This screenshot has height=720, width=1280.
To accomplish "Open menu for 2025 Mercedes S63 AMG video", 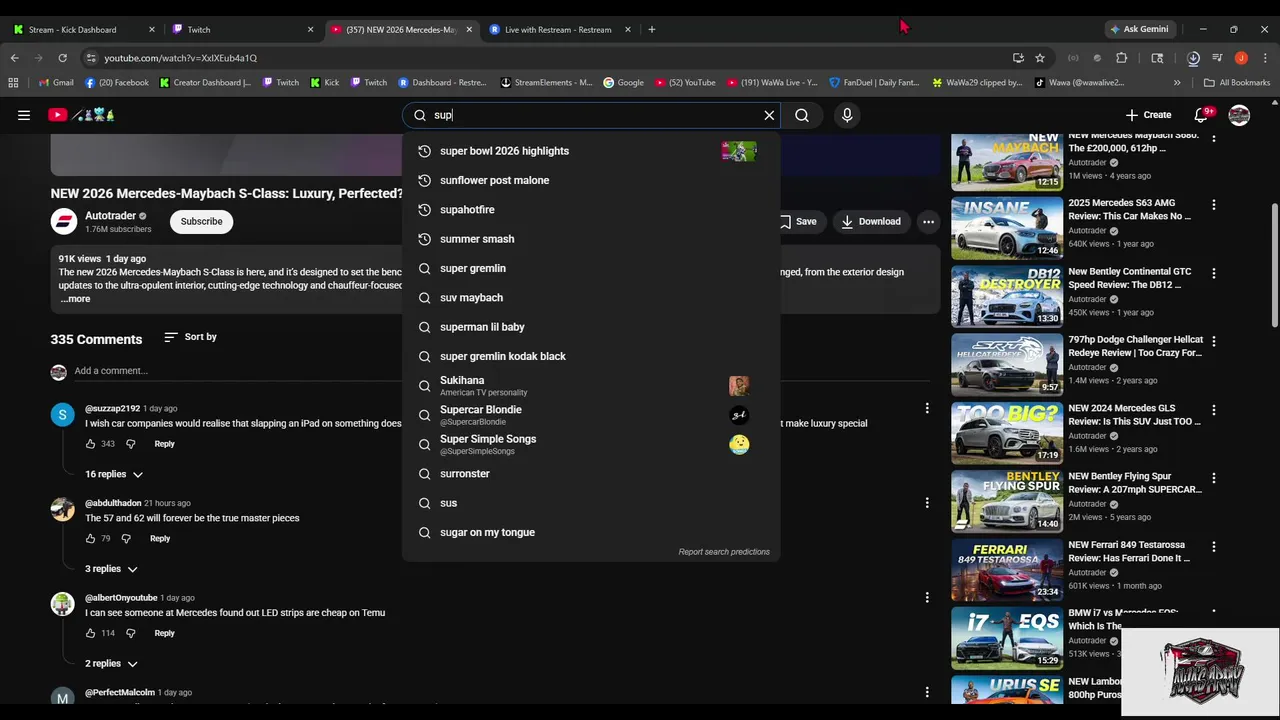I will pos(1214,205).
